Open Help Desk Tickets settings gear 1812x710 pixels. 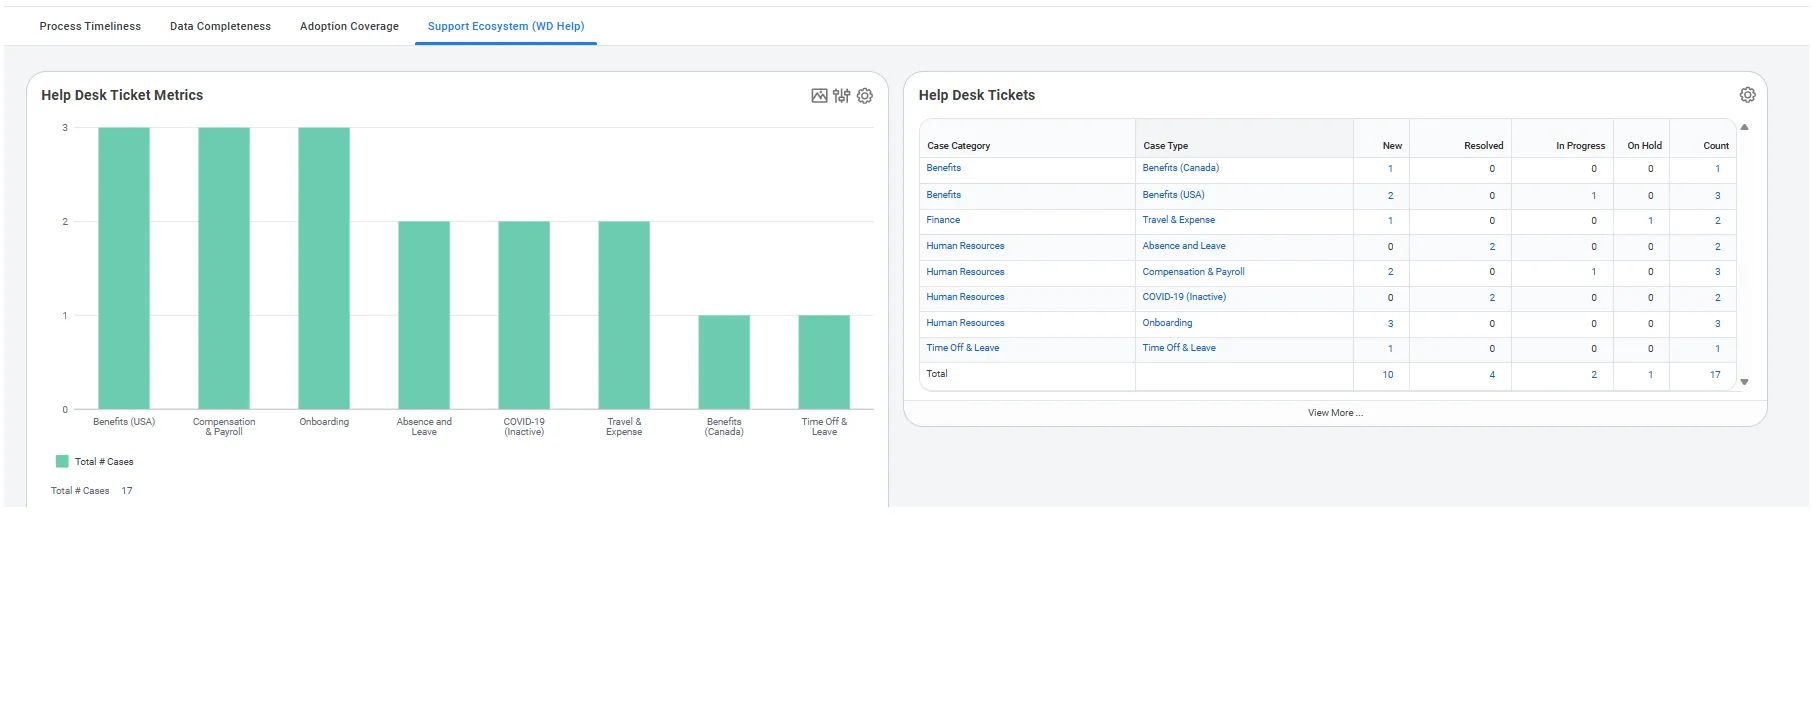click(x=1747, y=95)
